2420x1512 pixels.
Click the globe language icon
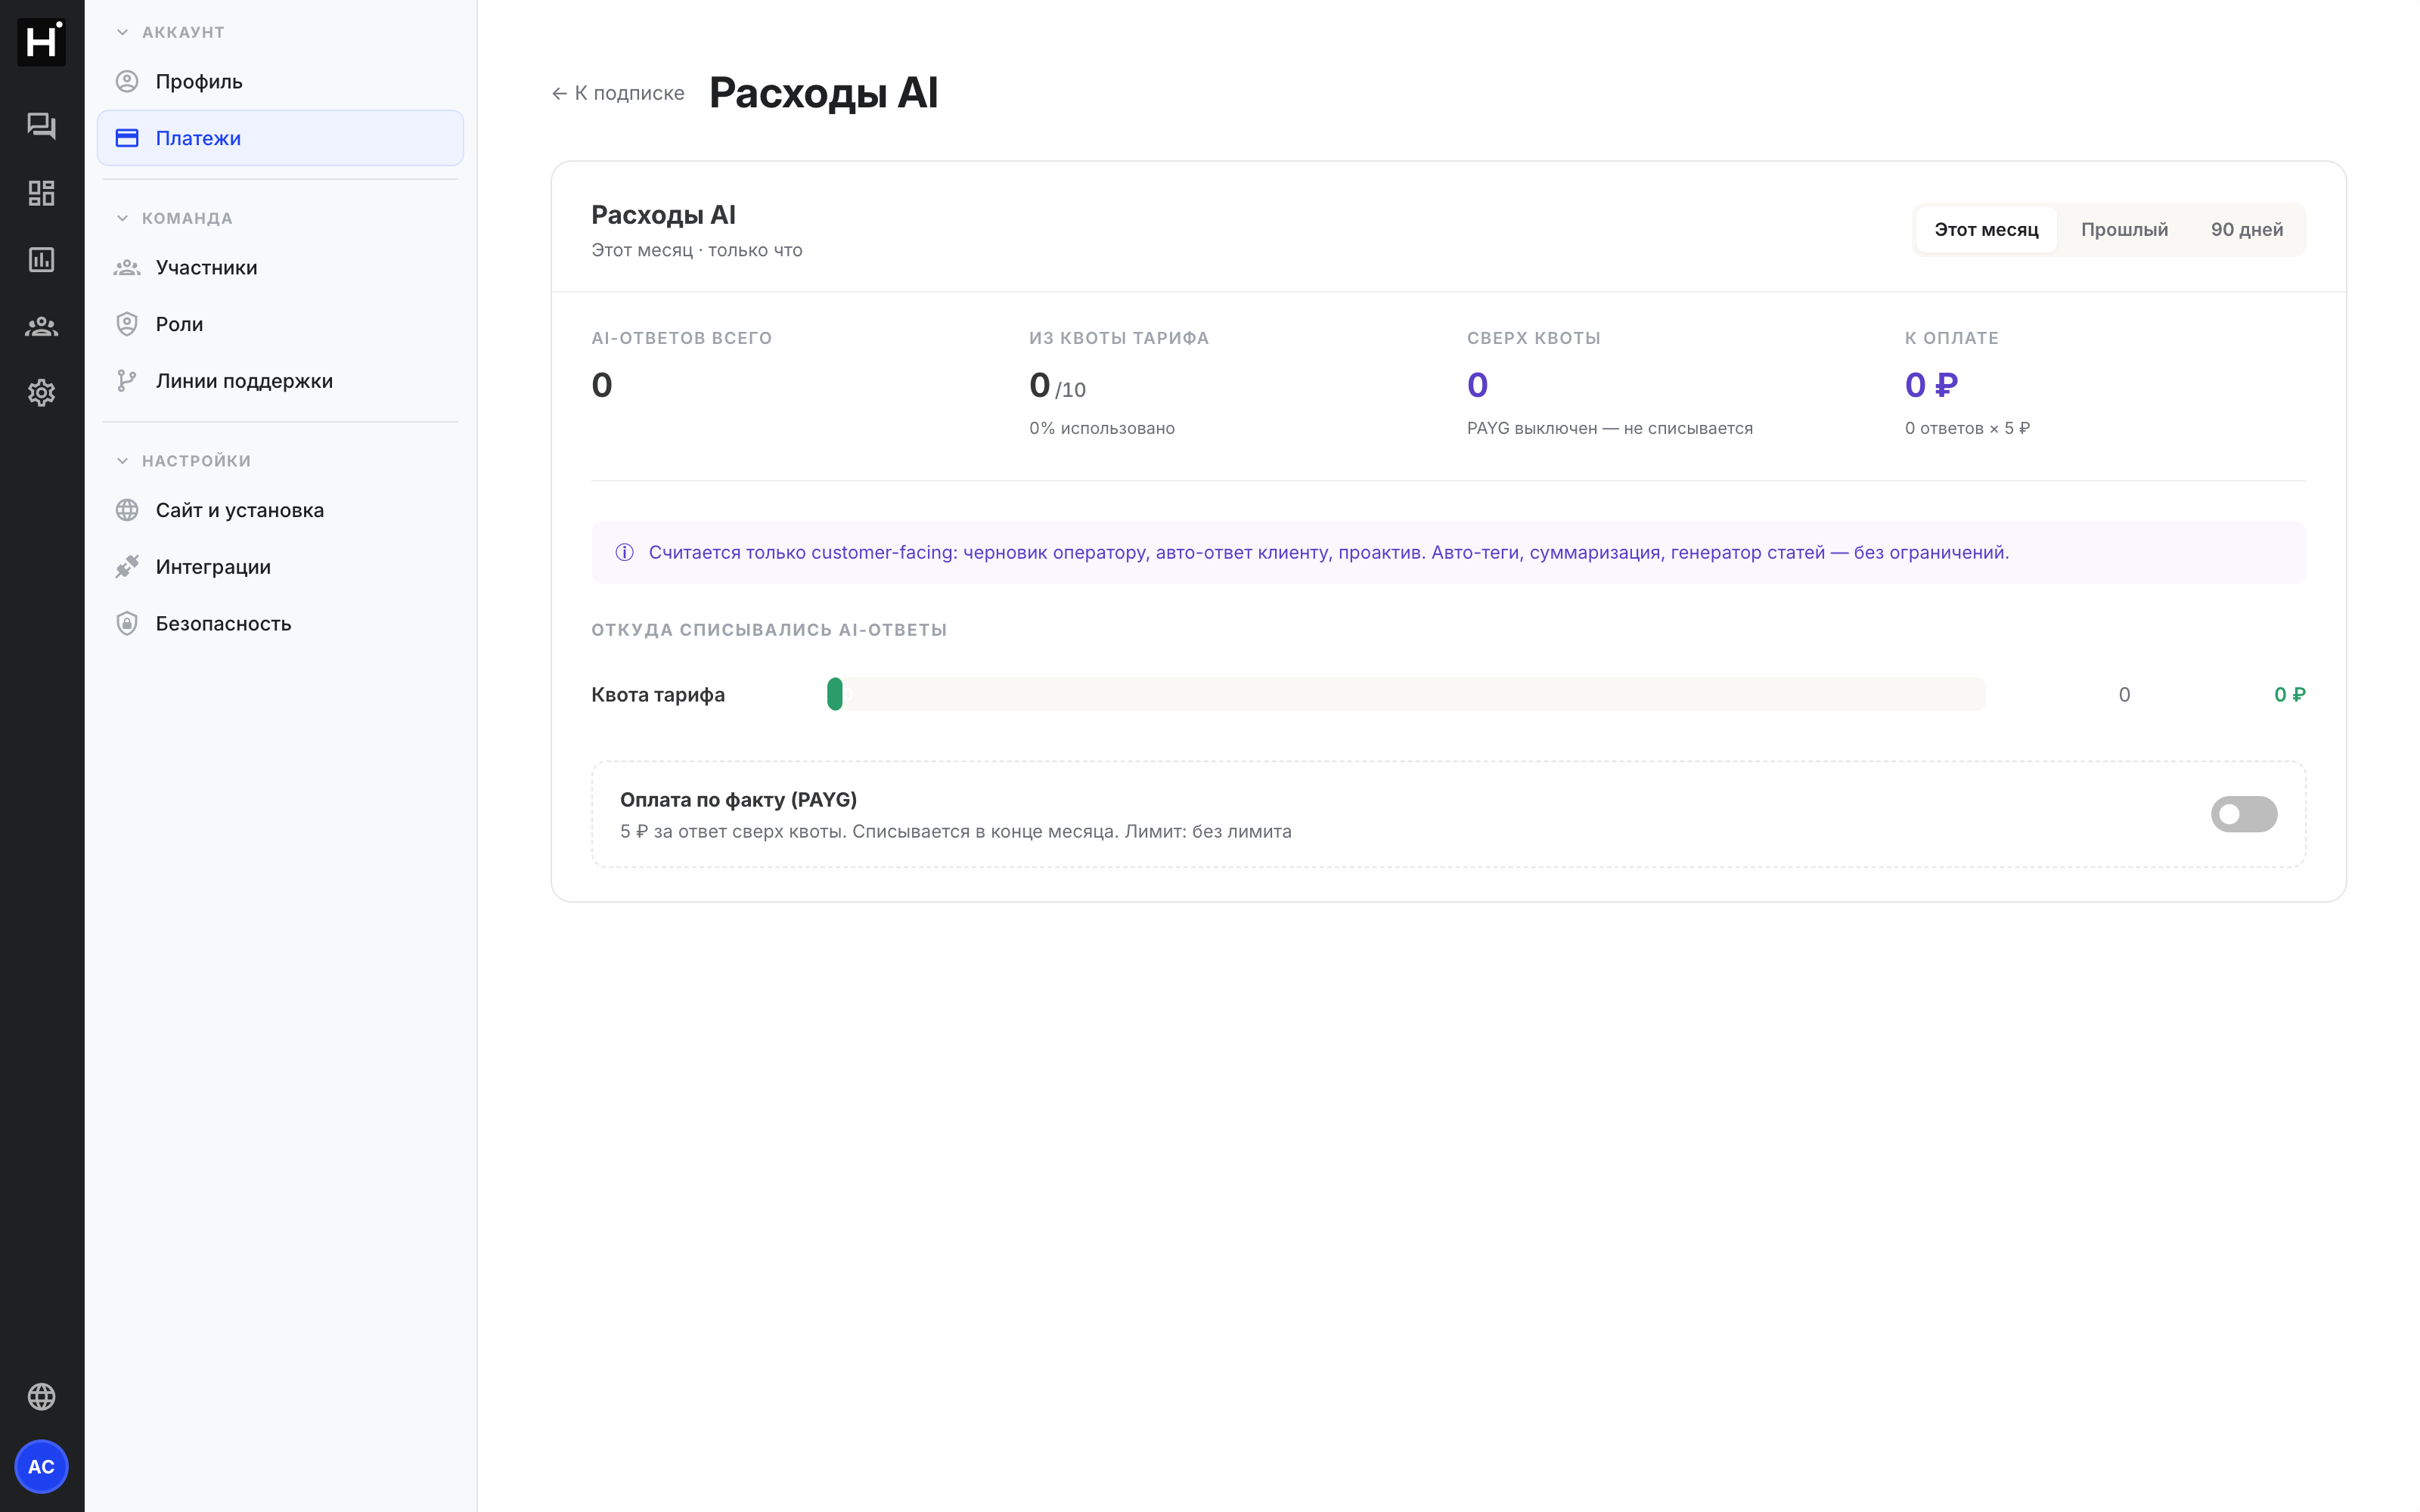click(41, 1396)
